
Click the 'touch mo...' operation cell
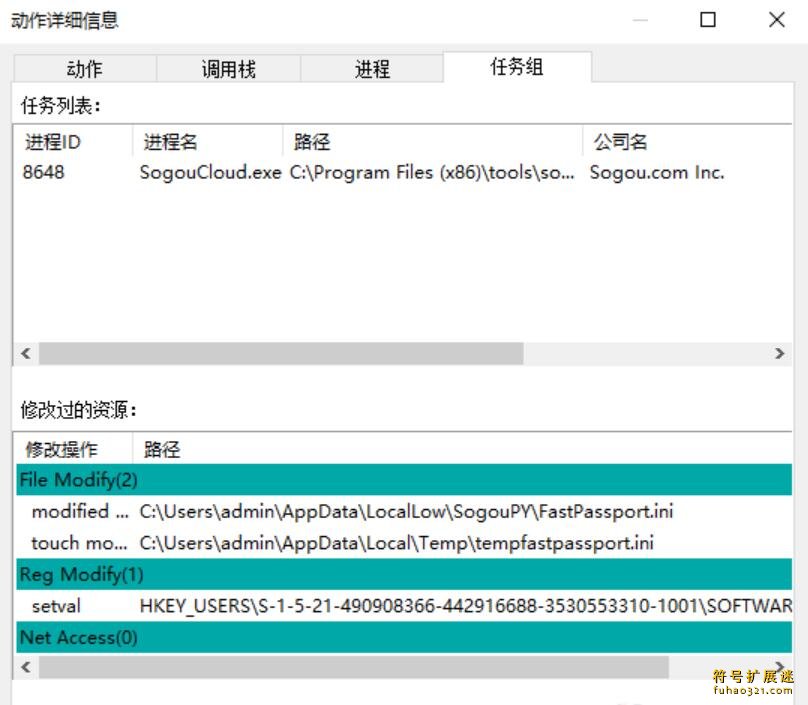(x=79, y=543)
